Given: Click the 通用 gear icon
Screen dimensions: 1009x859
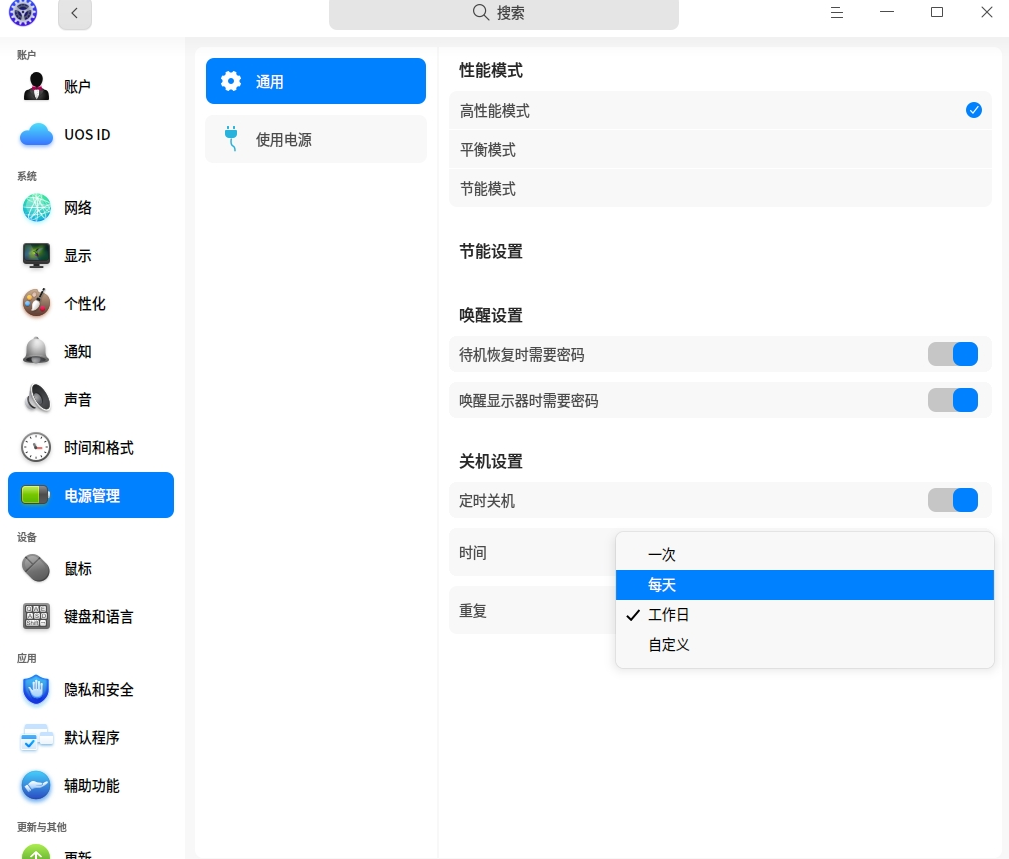Looking at the screenshot, I should (231, 81).
